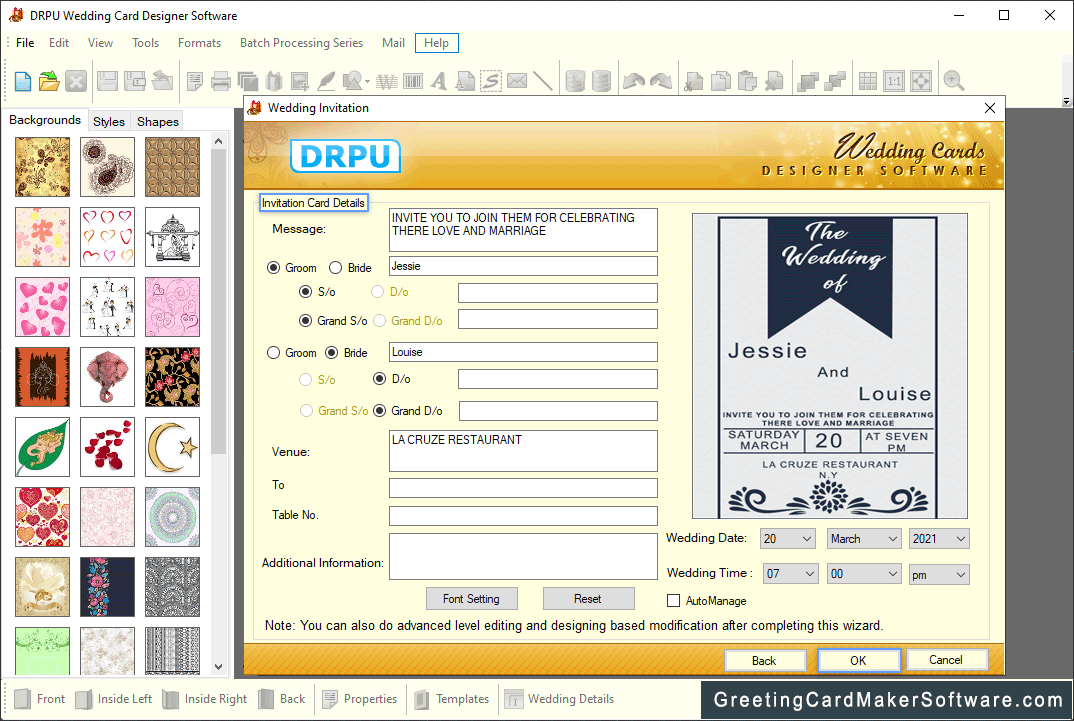The image size is (1074, 721).
Task: Open the Batch Processing Series menu
Action: point(301,42)
